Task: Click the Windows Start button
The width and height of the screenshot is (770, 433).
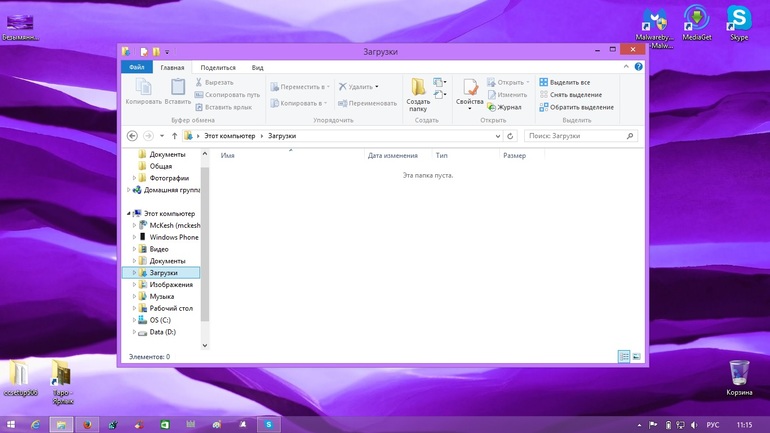Action: [11, 425]
